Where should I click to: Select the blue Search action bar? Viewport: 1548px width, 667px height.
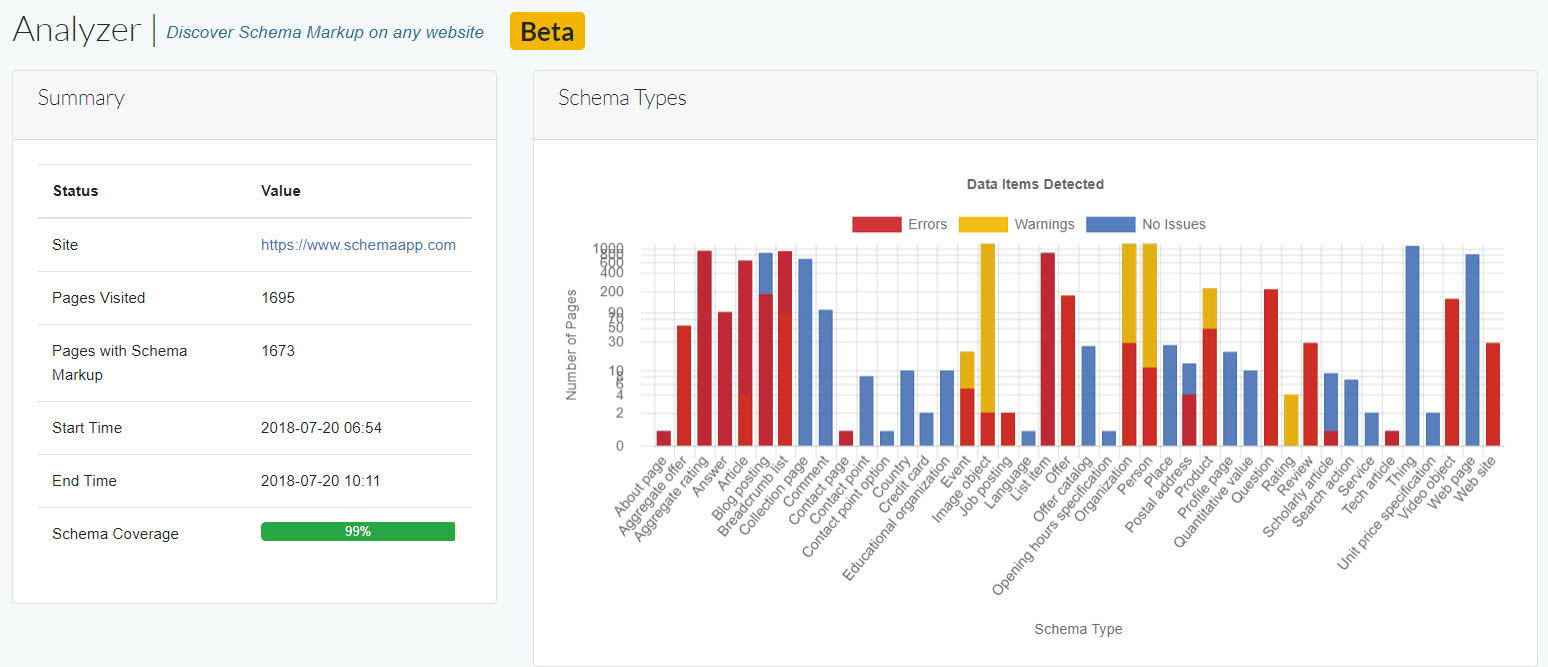coord(1352,413)
